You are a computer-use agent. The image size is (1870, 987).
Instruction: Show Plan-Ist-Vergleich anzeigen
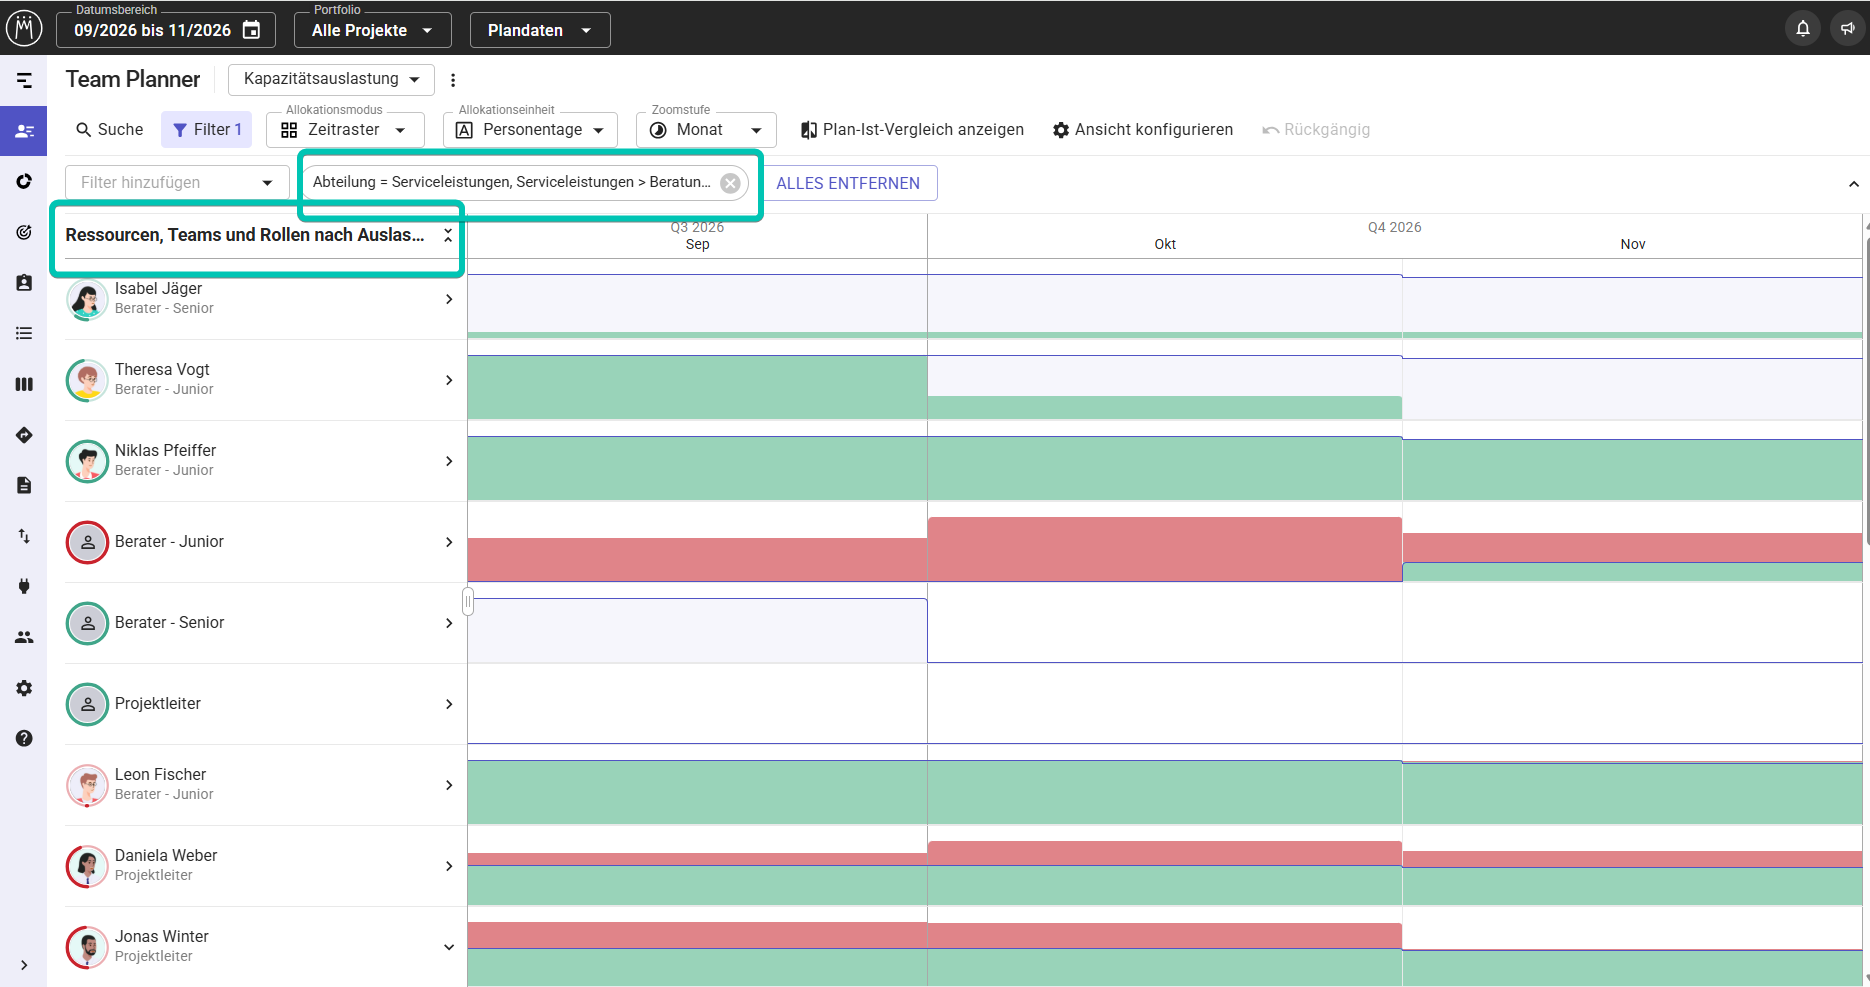pyautogui.click(x=912, y=130)
